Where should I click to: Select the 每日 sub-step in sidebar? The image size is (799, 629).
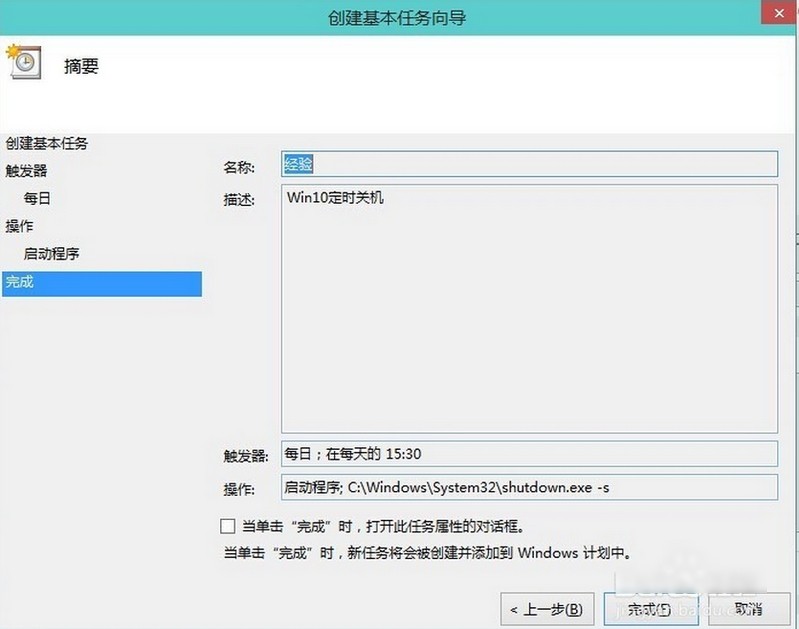coord(37,198)
